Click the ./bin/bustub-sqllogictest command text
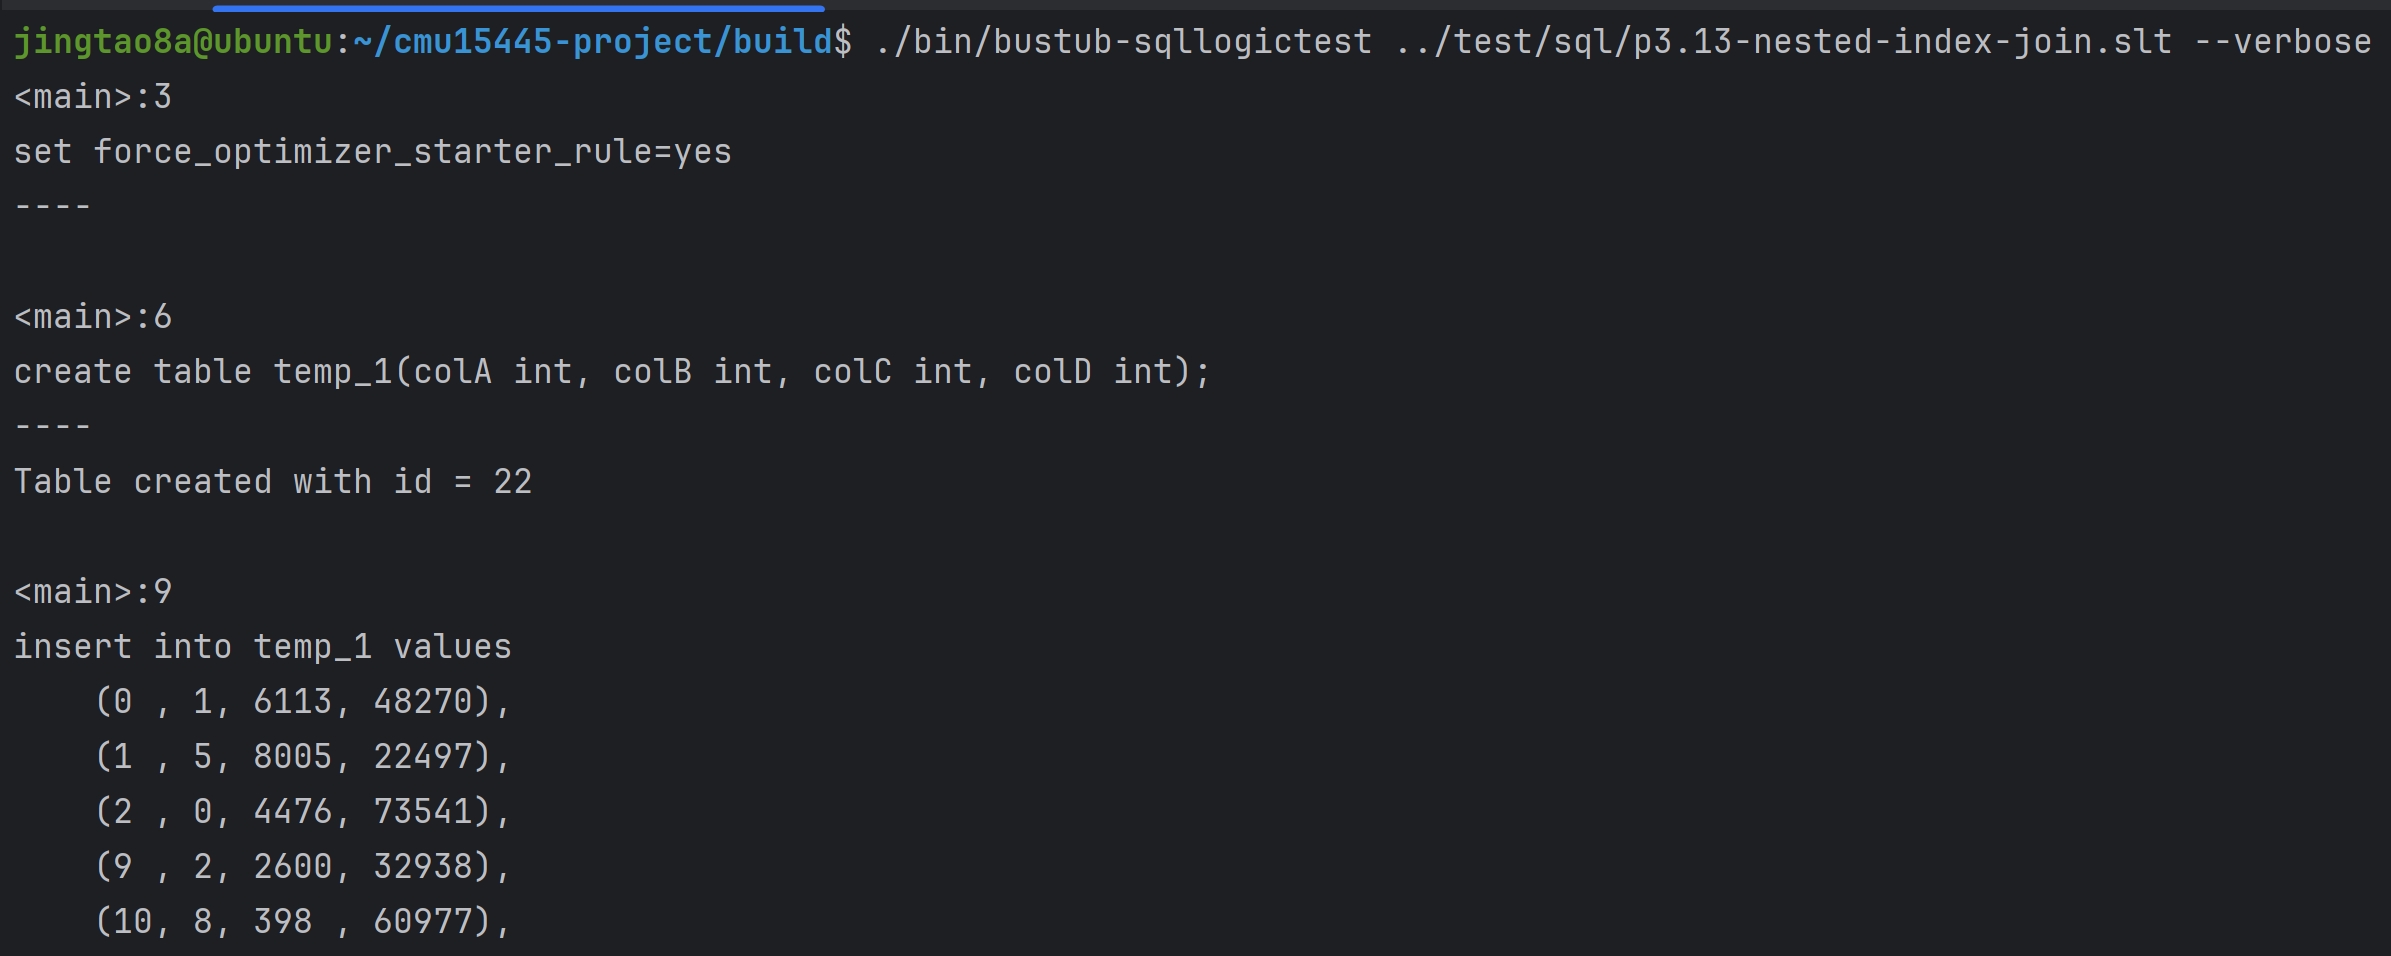The width and height of the screenshot is (2391, 956). [1123, 42]
